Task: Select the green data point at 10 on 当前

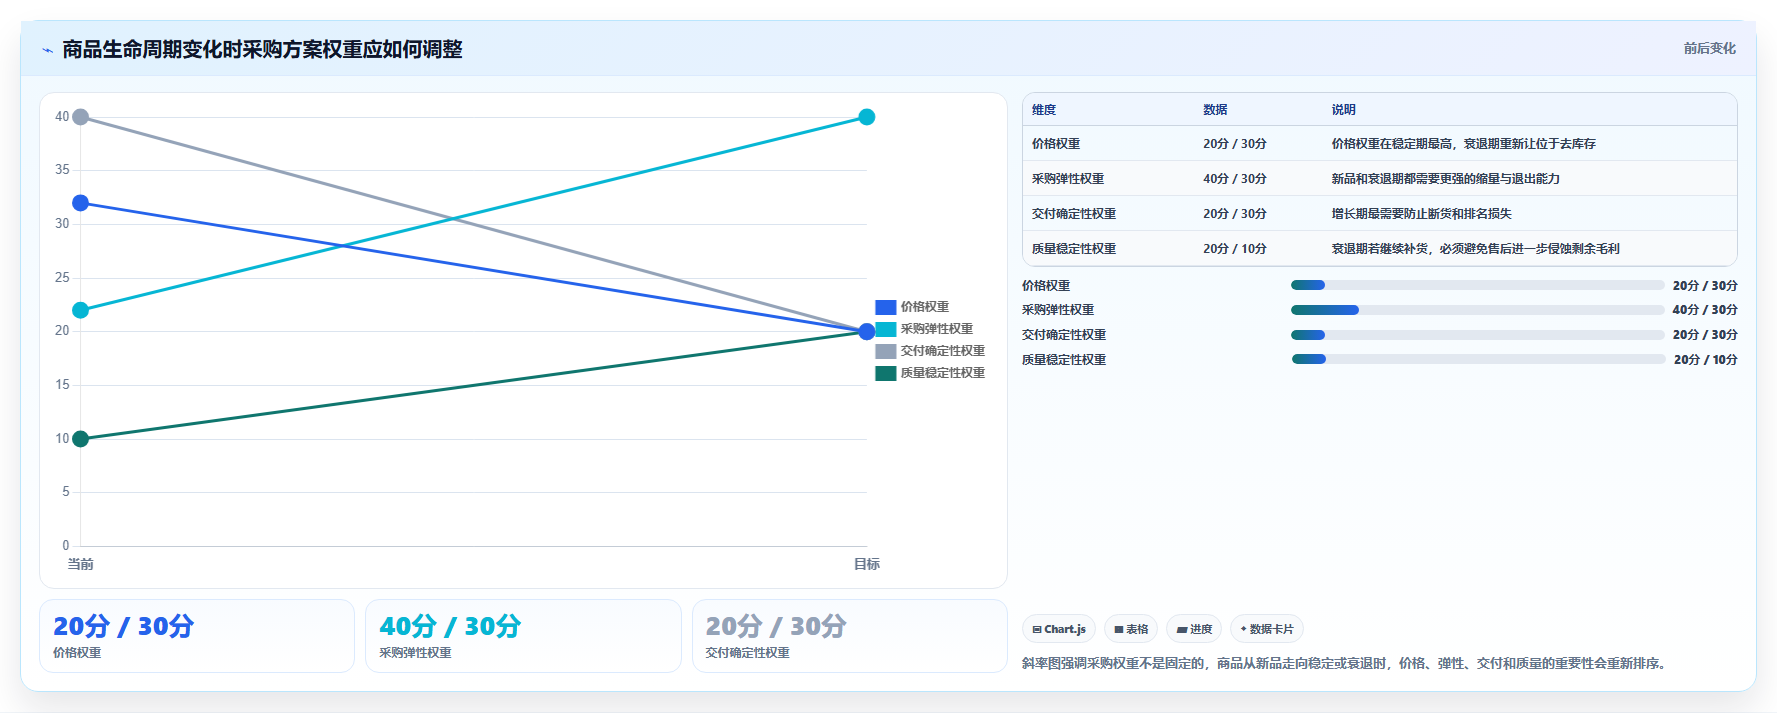Action: click(81, 439)
